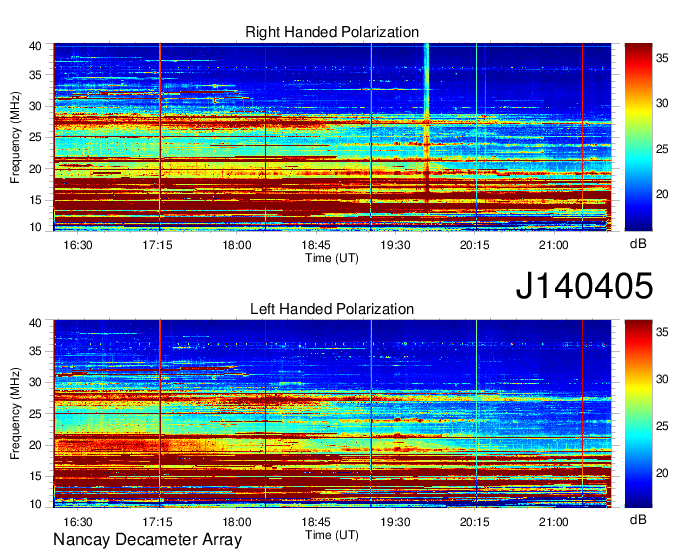Click the 20 MHz tick on the bottom plot

pyautogui.click(x=35, y=445)
